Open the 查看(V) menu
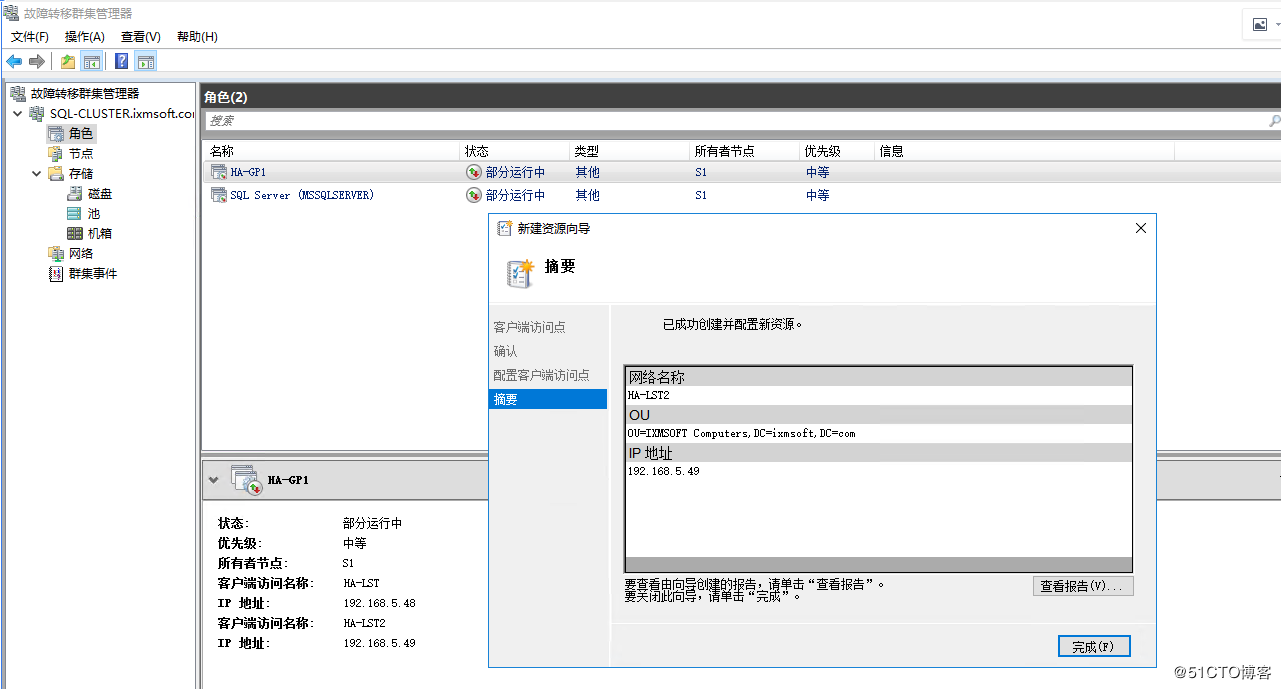The height and width of the screenshot is (689, 1281). [x=139, y=36]
